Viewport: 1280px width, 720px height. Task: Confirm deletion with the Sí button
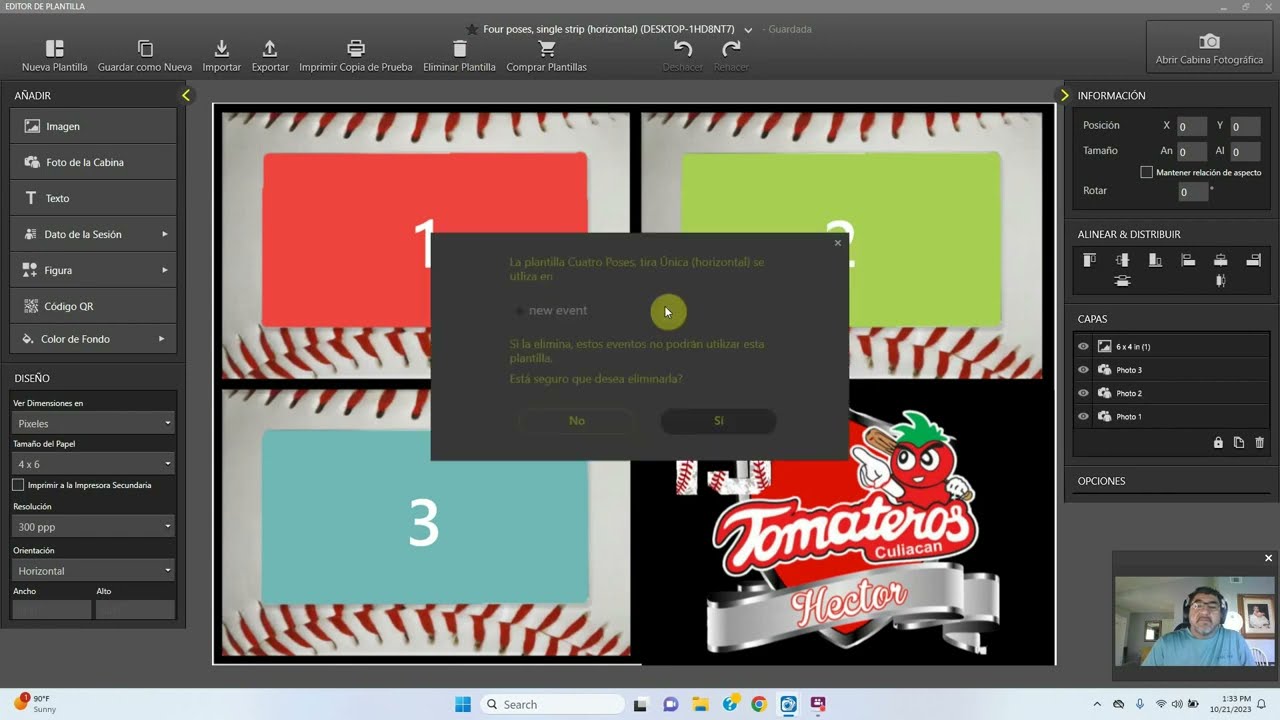pyautogui.click(x=718, y=421)
